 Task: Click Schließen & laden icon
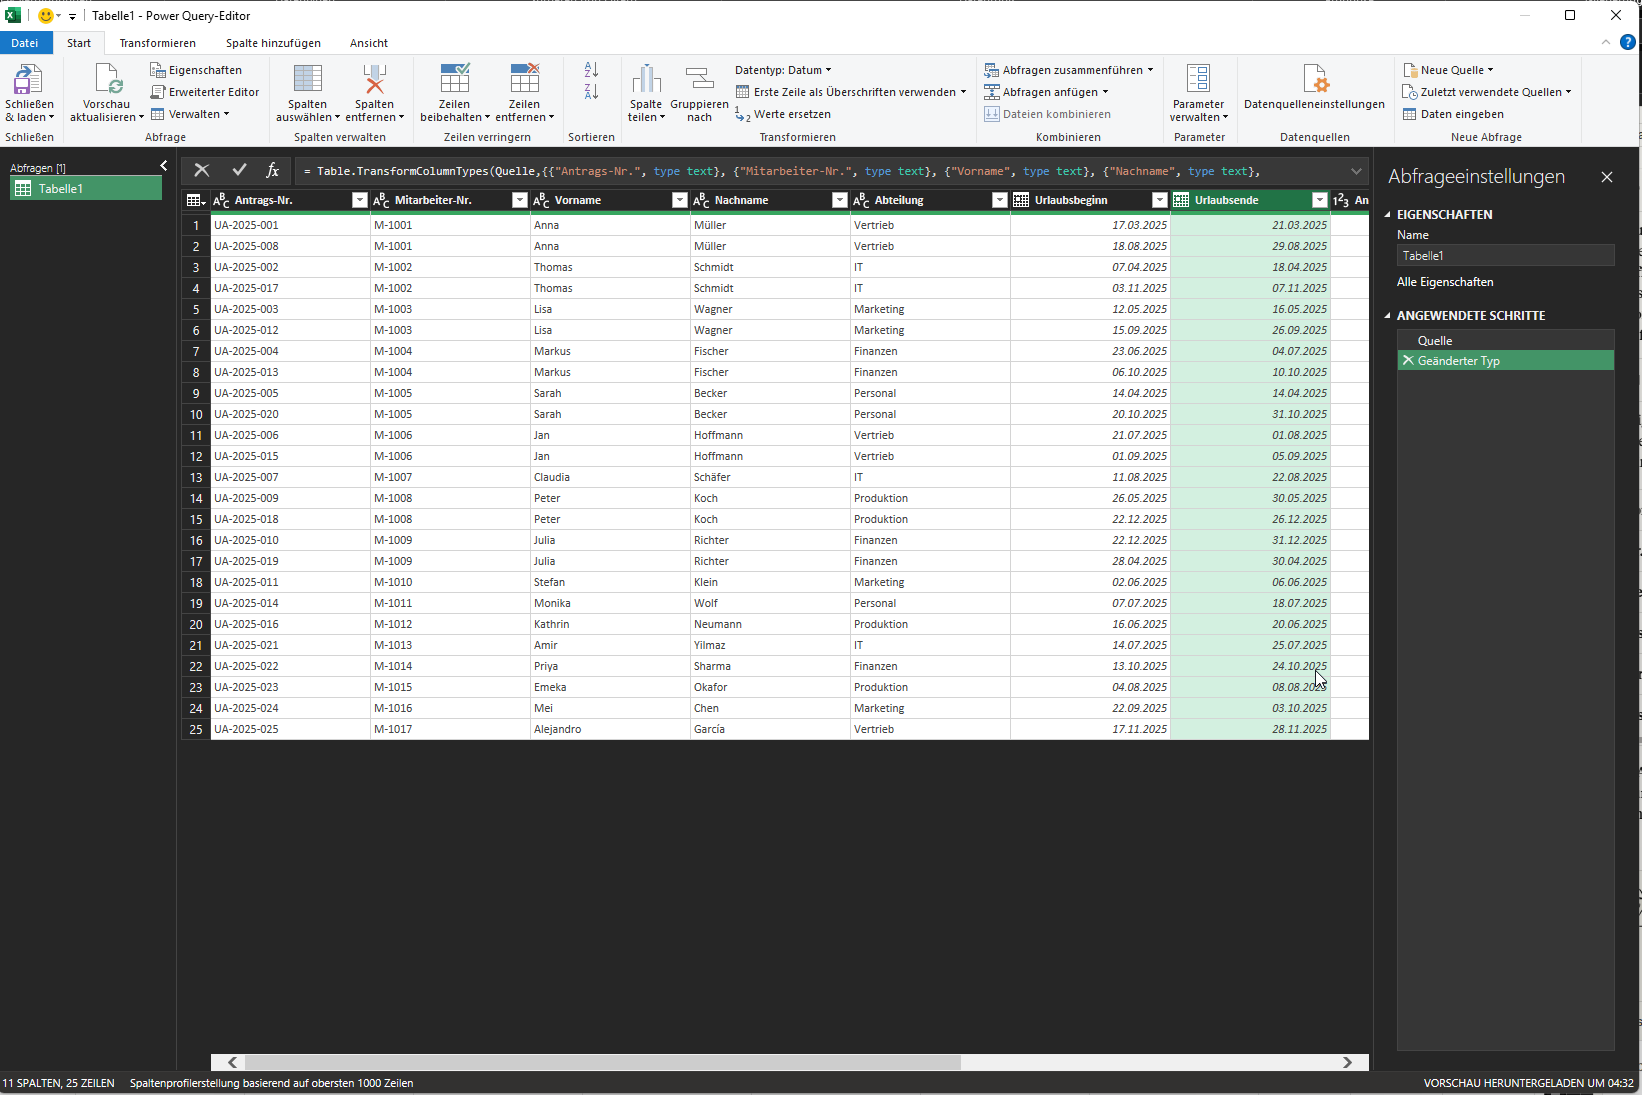pyautogui.click(x=28, y=79)
